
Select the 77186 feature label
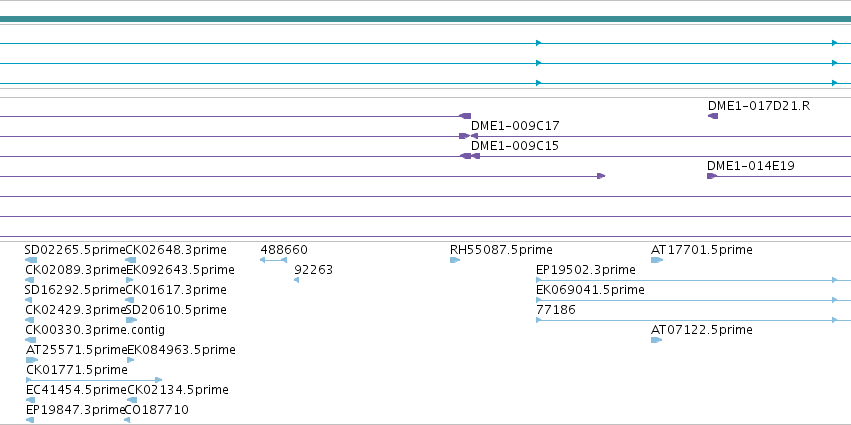click(x=556, y=310)
